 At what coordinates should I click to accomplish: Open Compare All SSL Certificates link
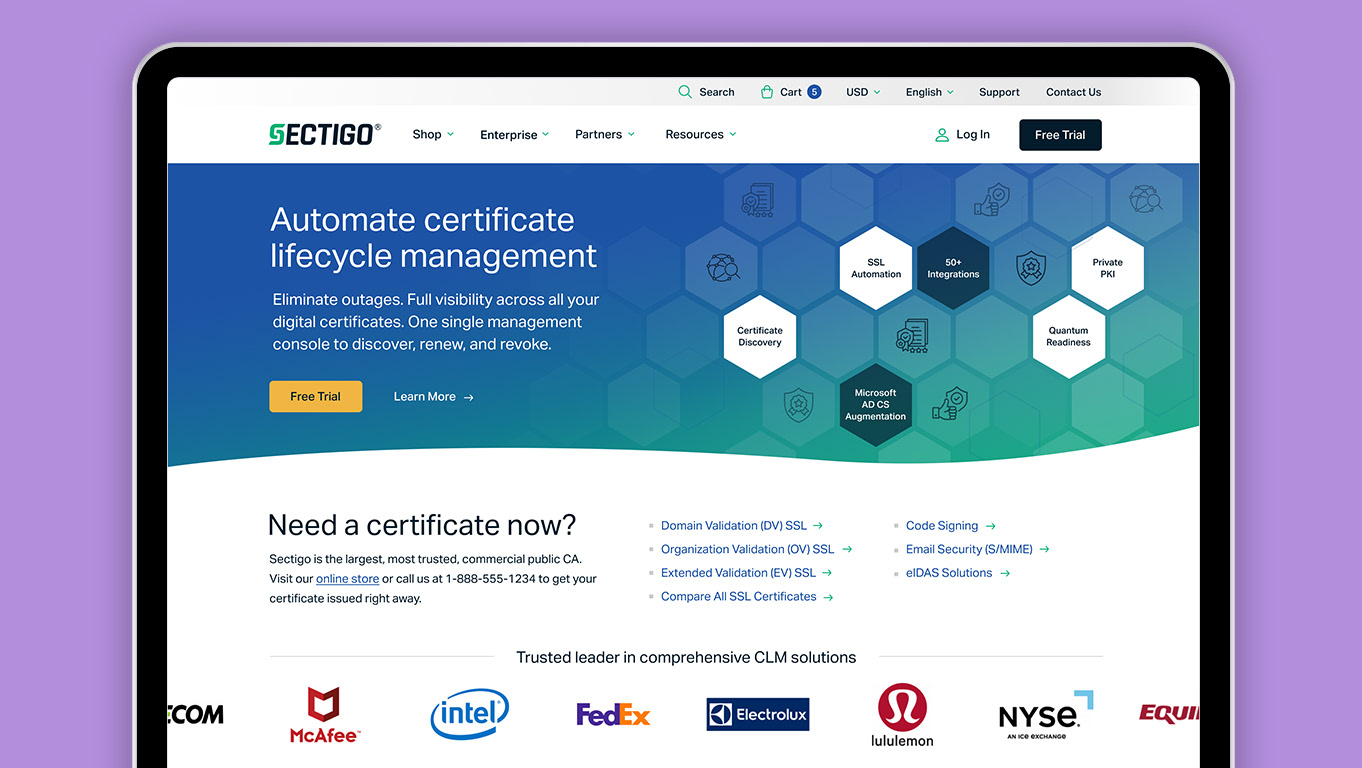[738, 597]
